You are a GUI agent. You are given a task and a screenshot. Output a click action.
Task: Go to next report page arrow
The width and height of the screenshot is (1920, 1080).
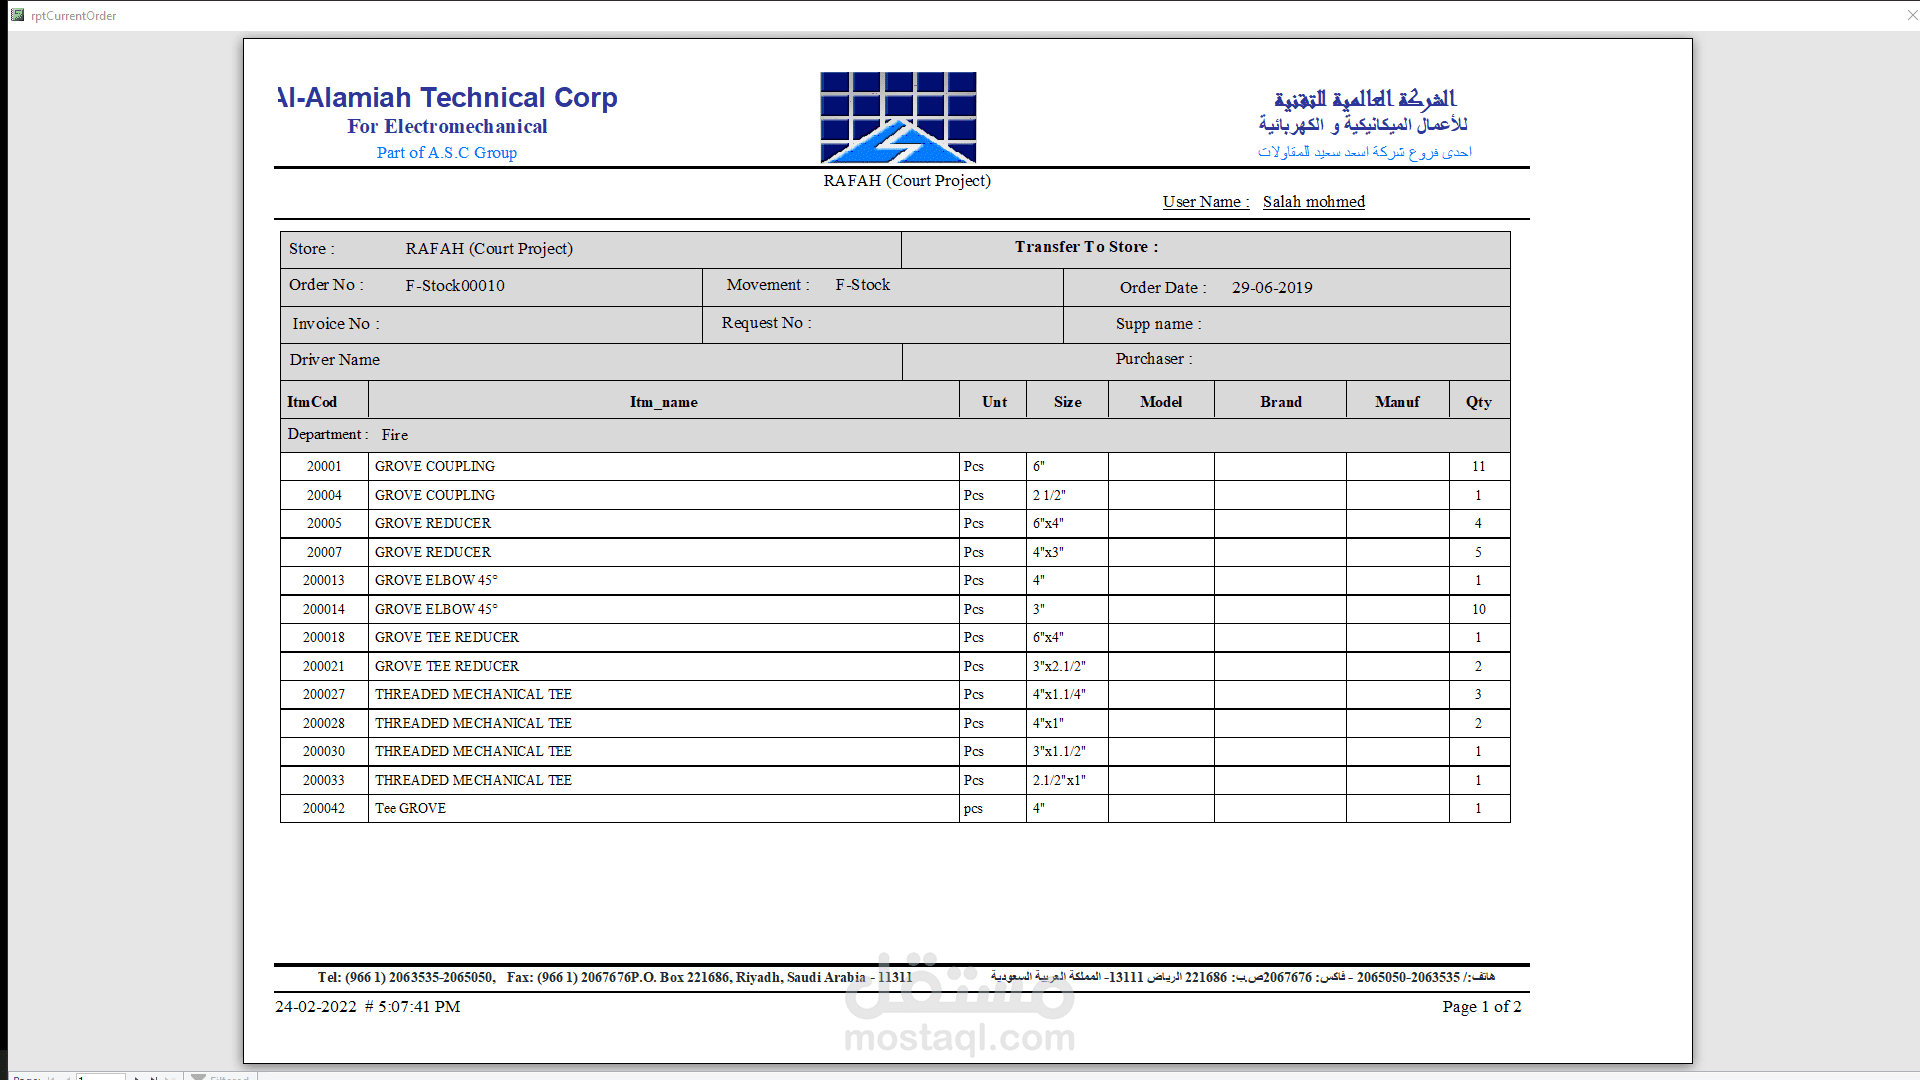pos(138,1077)
